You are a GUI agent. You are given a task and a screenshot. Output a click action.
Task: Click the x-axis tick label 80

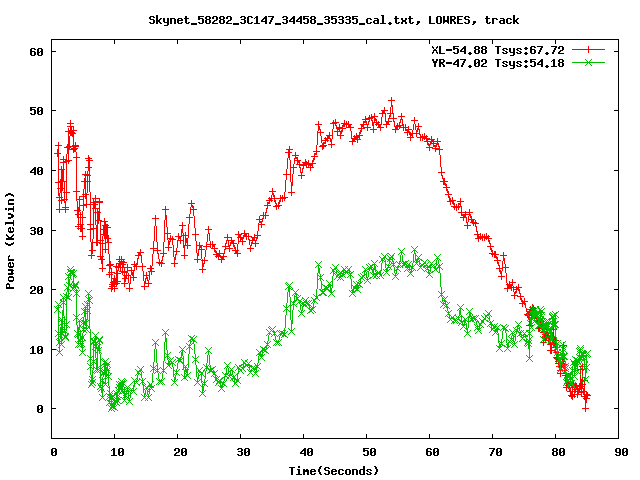point(558,452)
